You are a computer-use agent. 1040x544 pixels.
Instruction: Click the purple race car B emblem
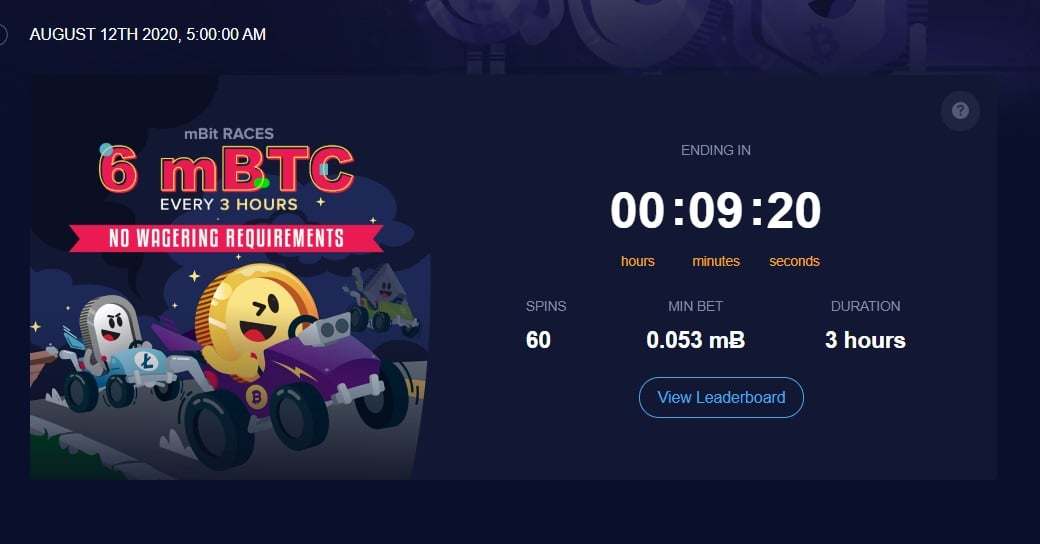[255, 397]
